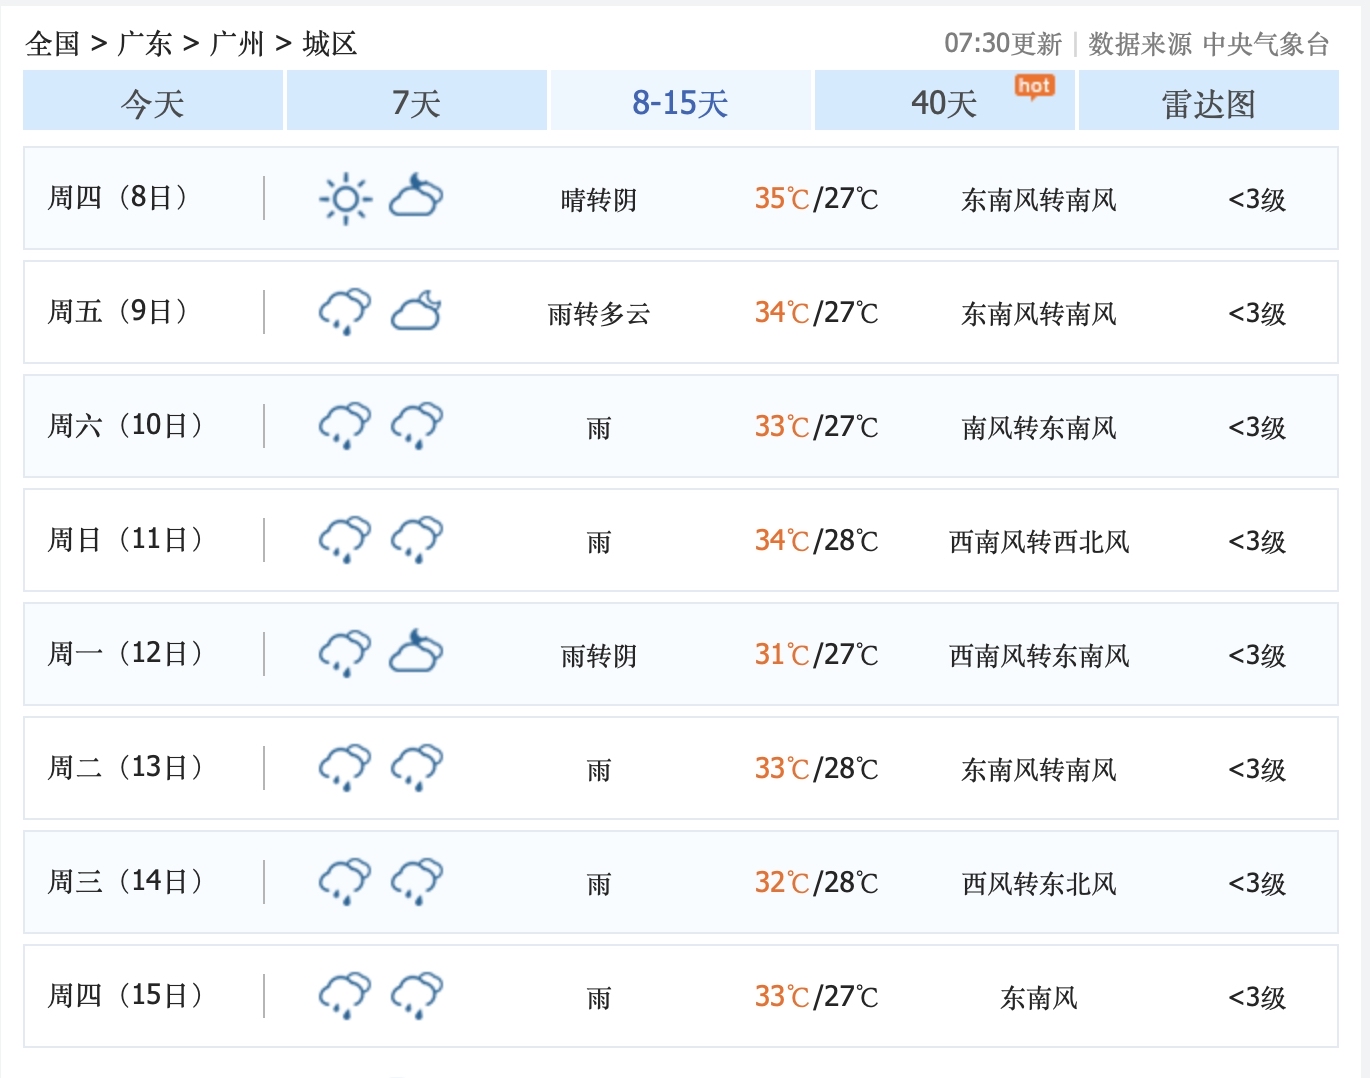The width and height of the screenshot is (1370, 1078).
Task: Click the cloudy icon next to Thursday's sun icon
Action: pos(416,198)
